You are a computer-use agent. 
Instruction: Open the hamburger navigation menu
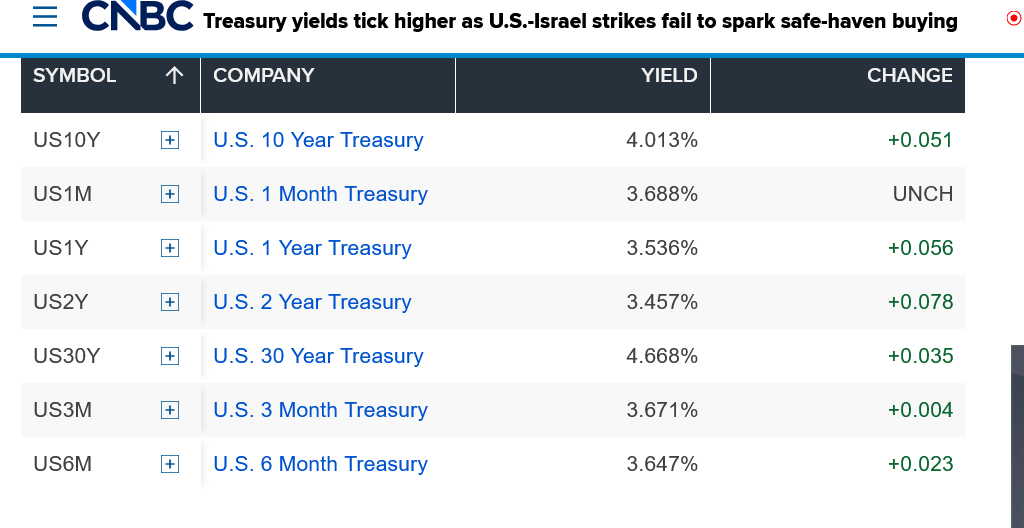[x=44, y=17]
